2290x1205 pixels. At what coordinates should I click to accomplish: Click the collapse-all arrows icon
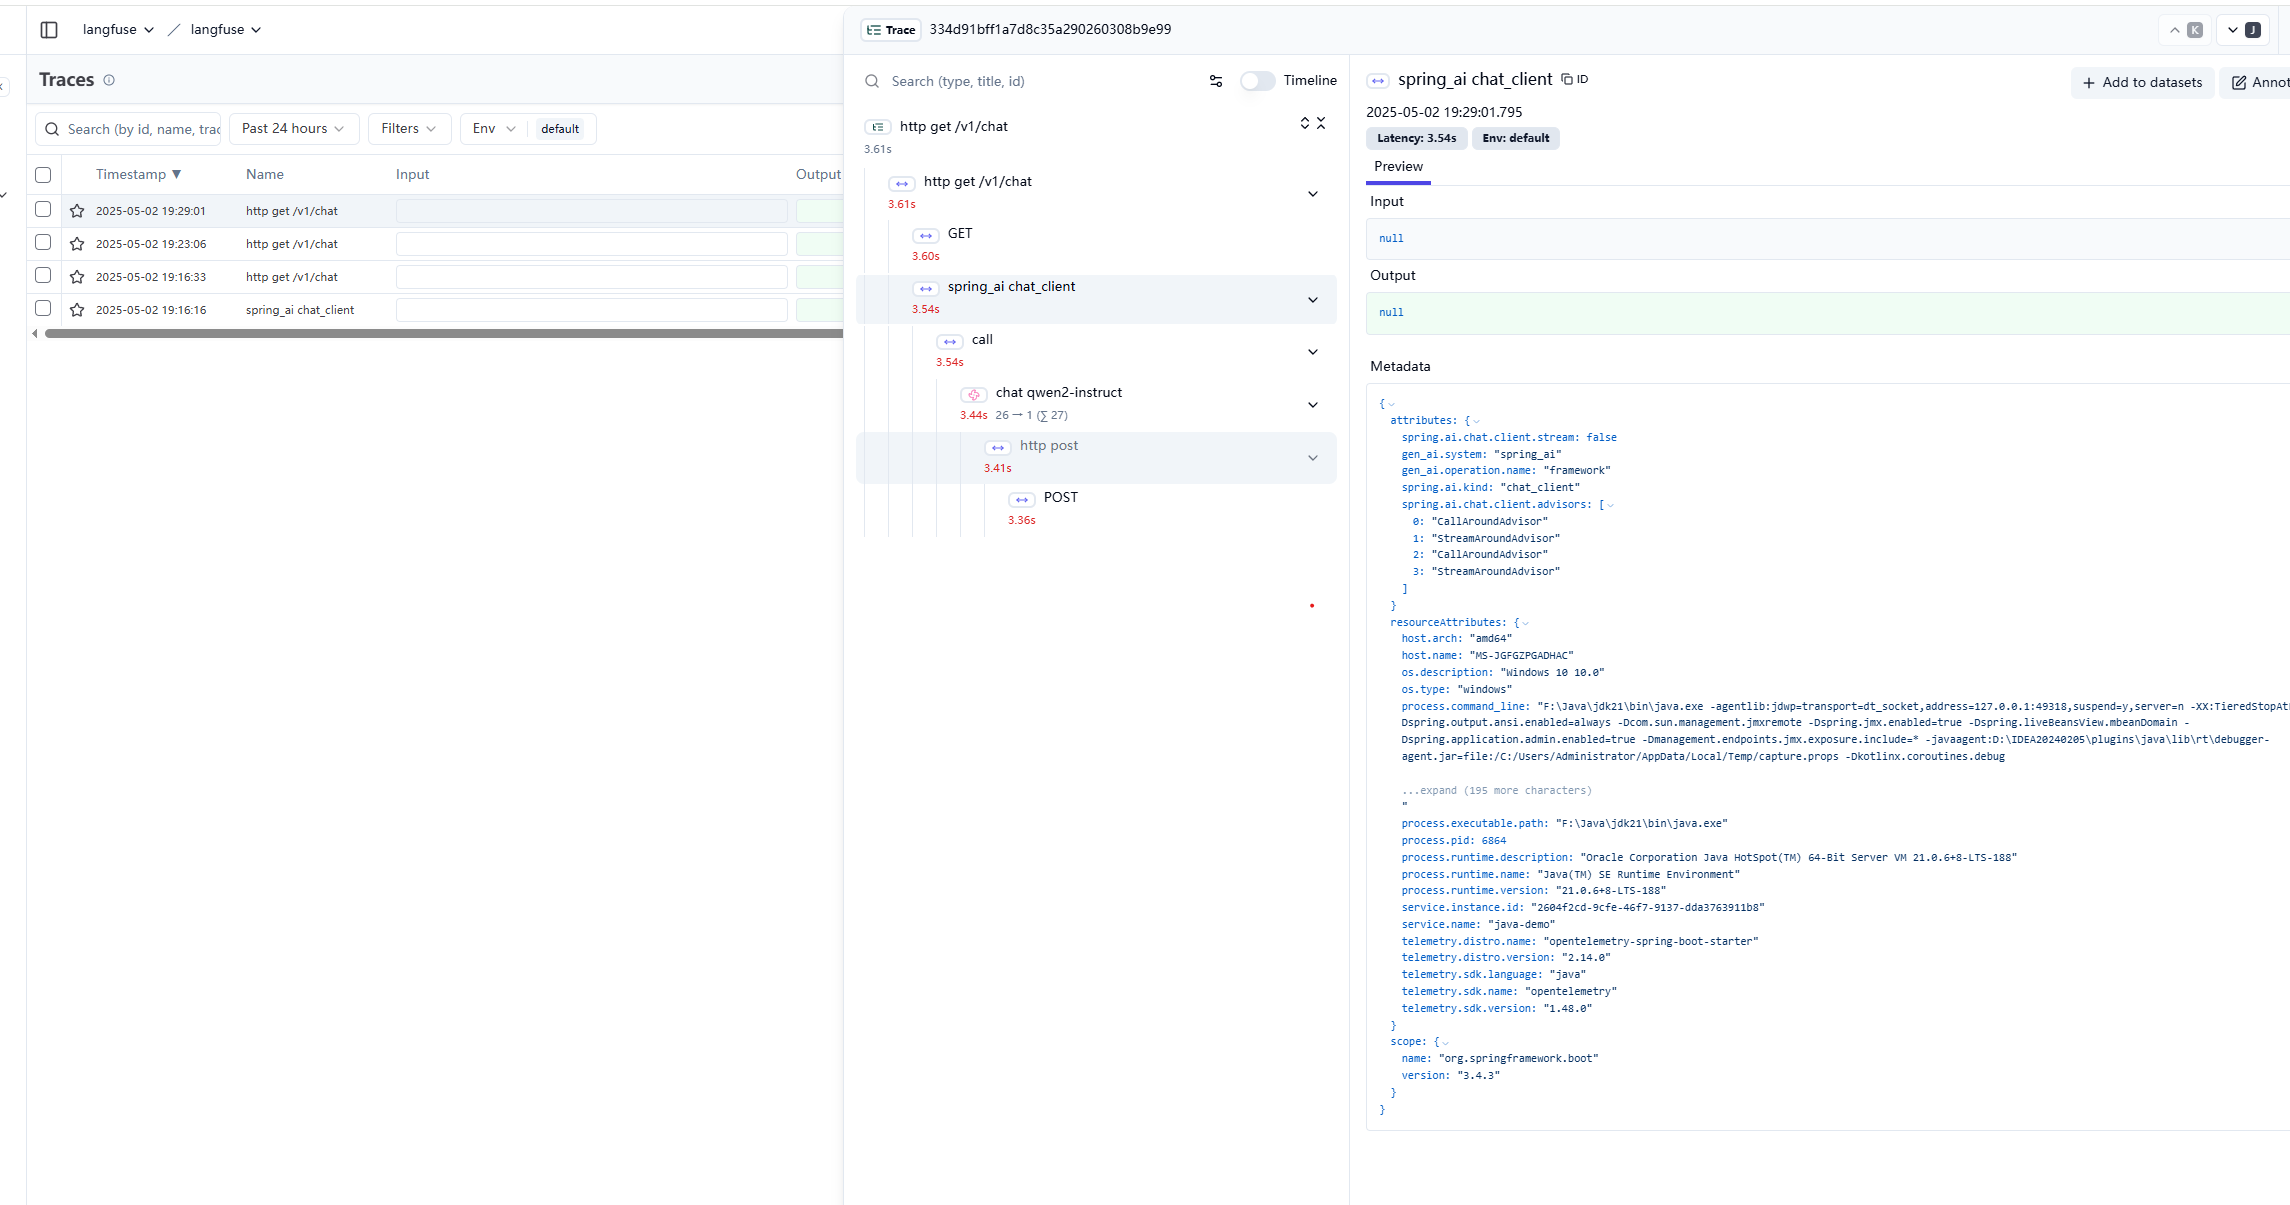[x=1321, y=123]
